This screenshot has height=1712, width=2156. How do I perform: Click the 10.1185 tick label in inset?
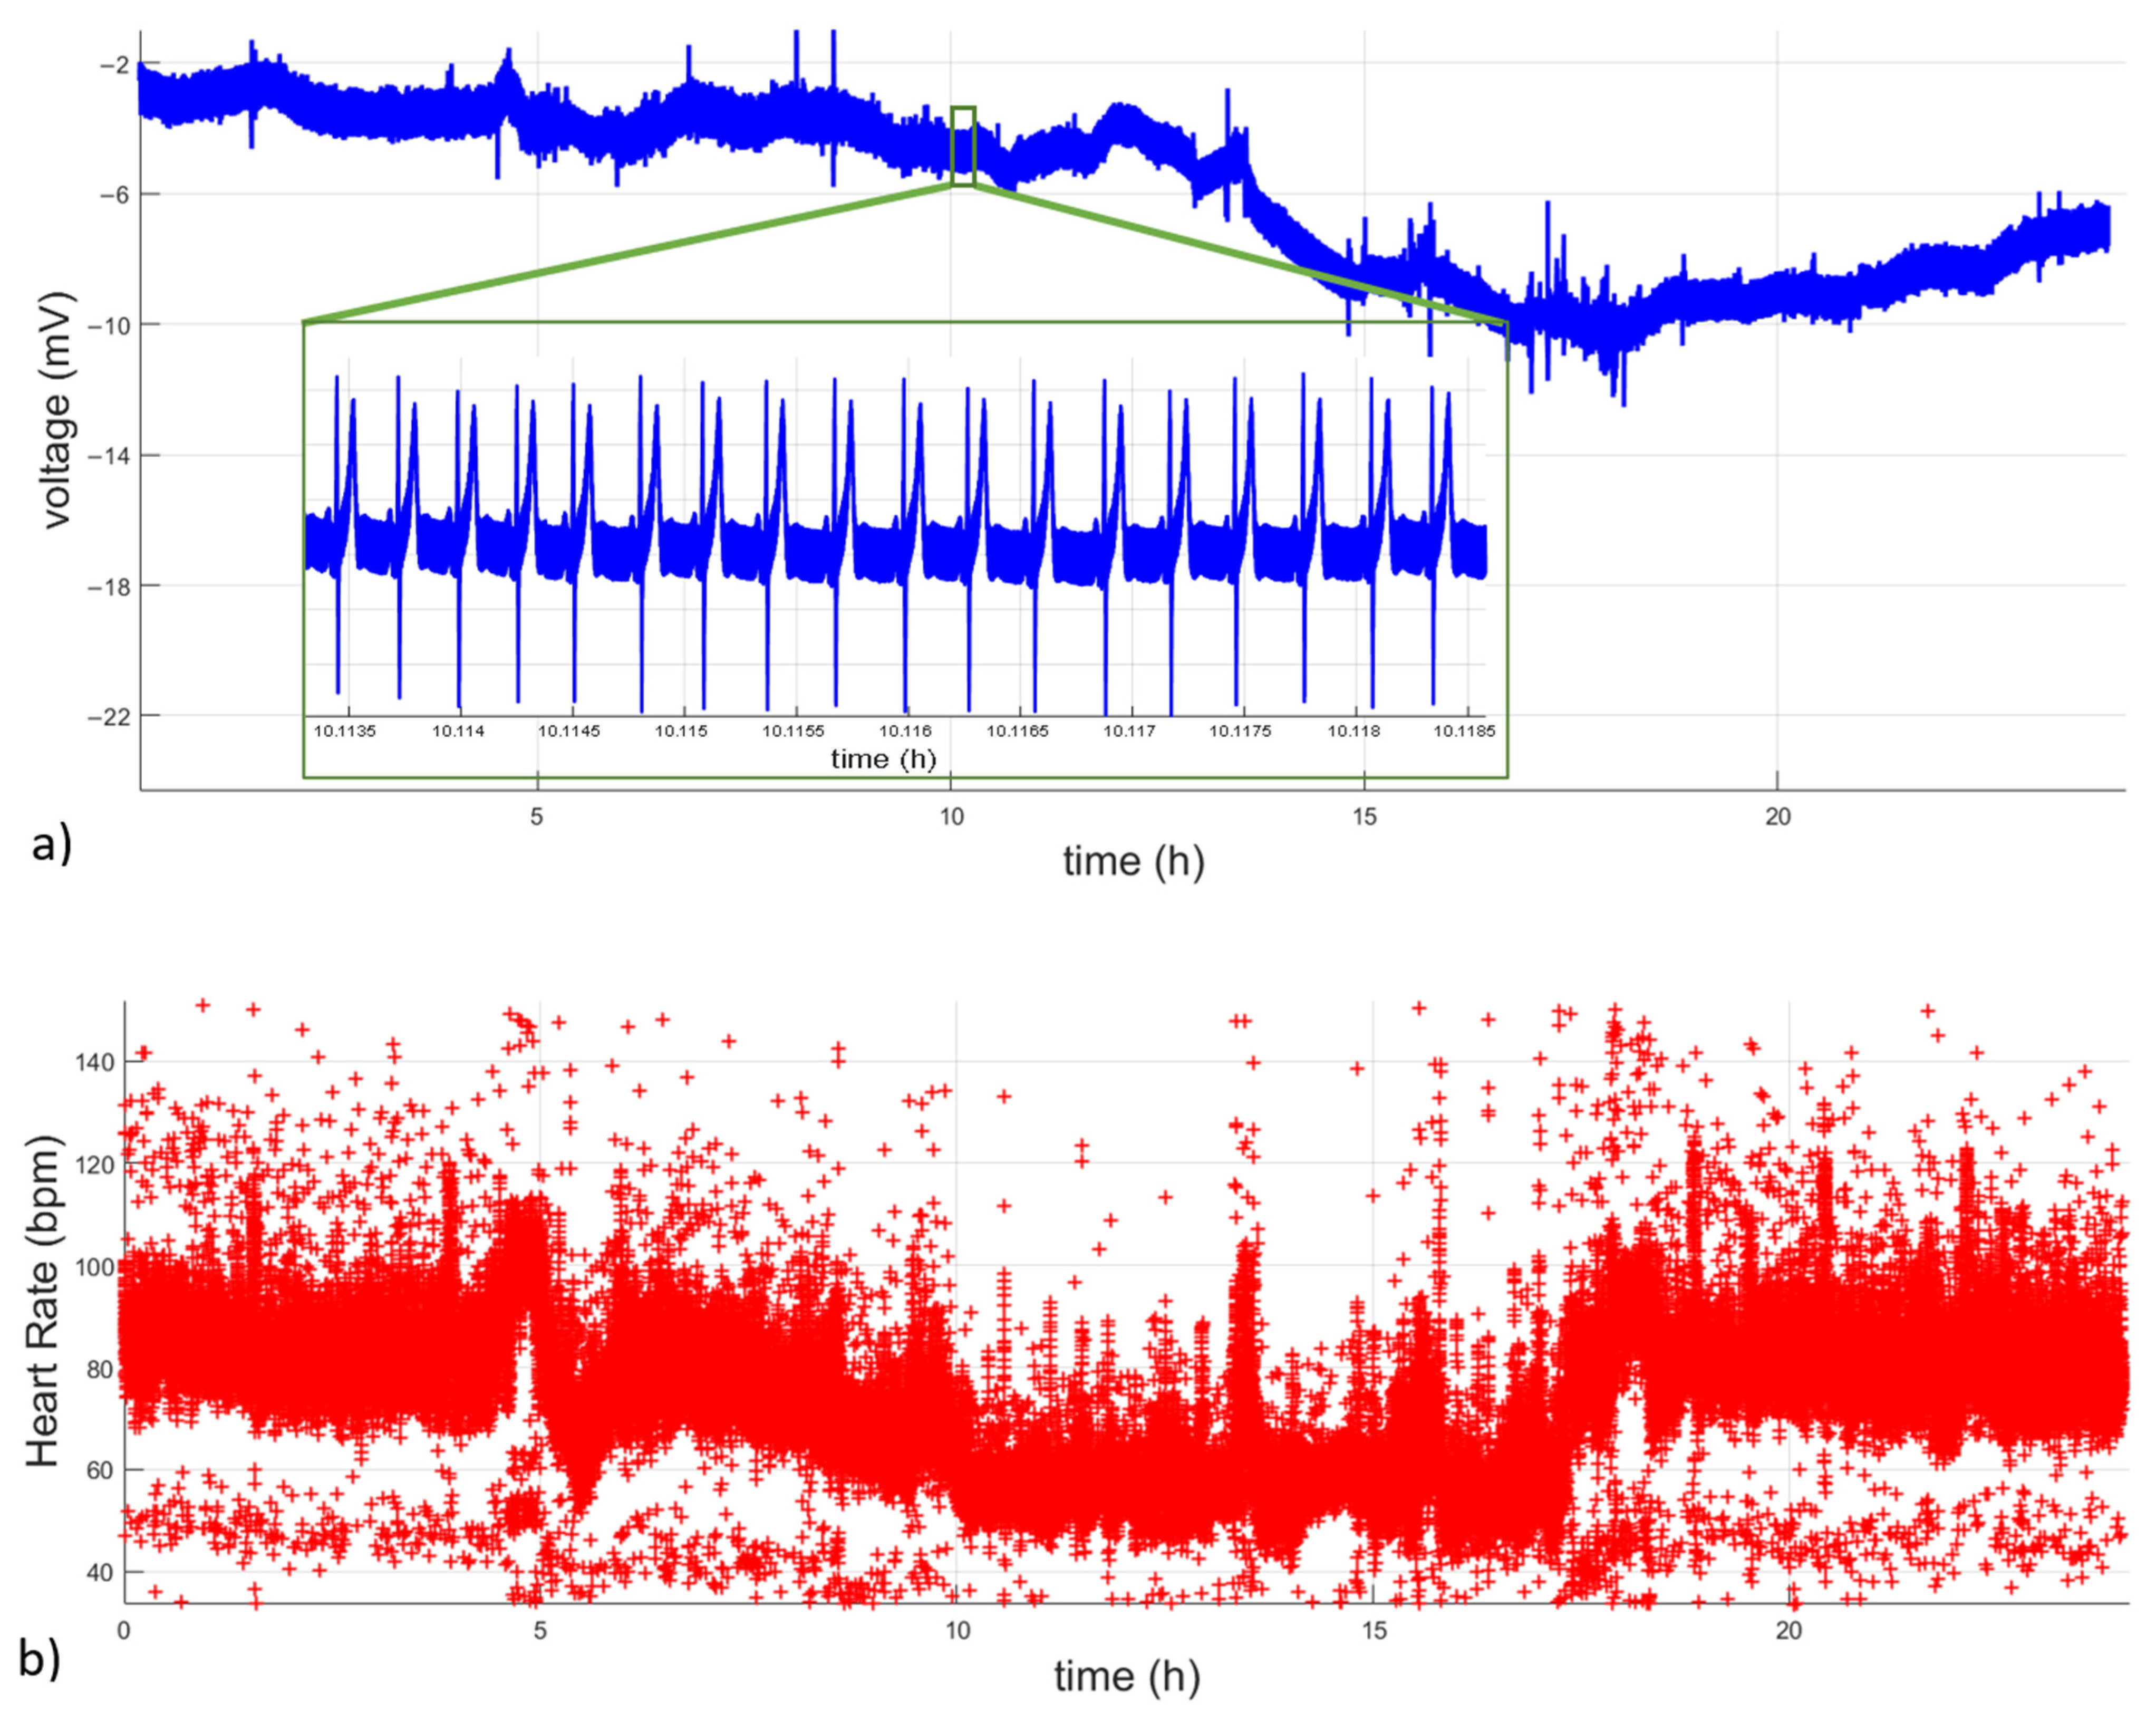(x=1464, y=731)
